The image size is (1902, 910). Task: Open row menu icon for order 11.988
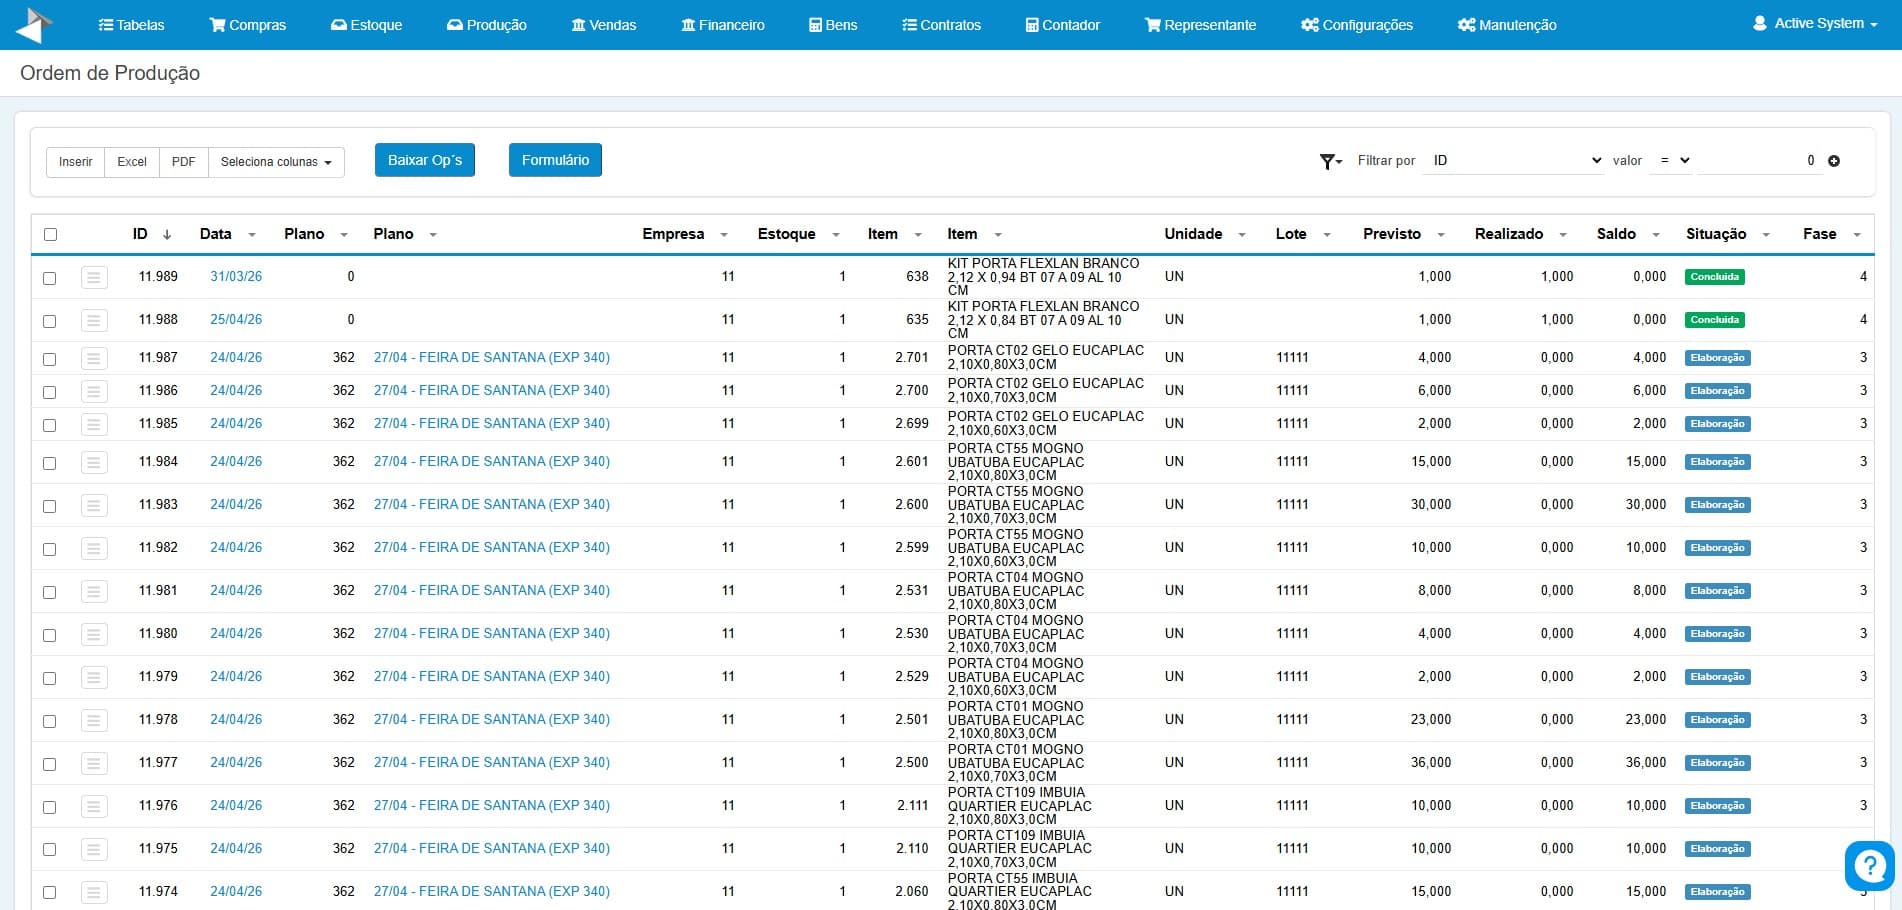(94, 320)
